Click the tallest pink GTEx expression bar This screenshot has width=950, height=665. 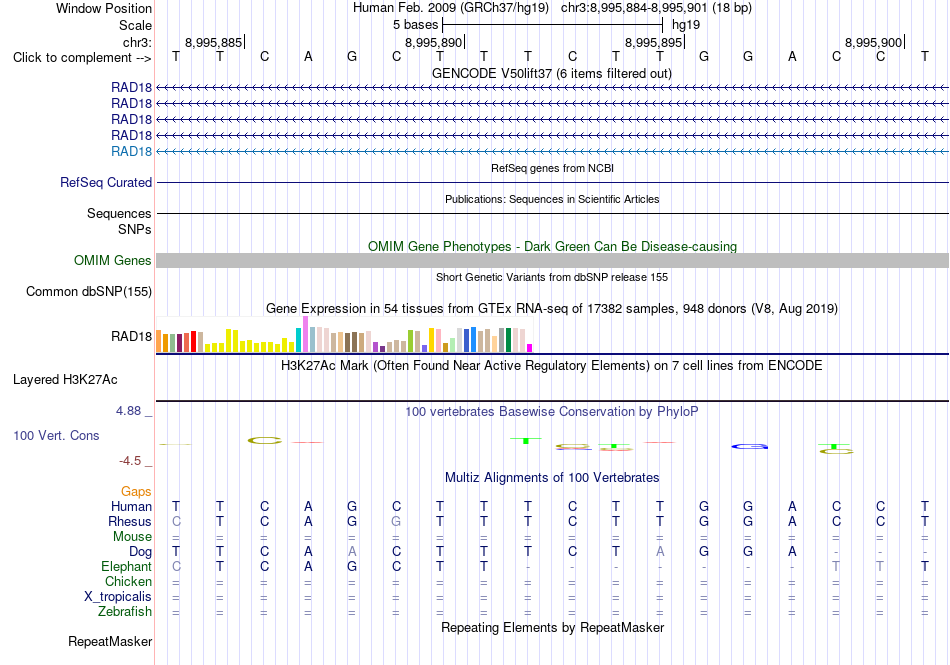(x=305, y=334)
